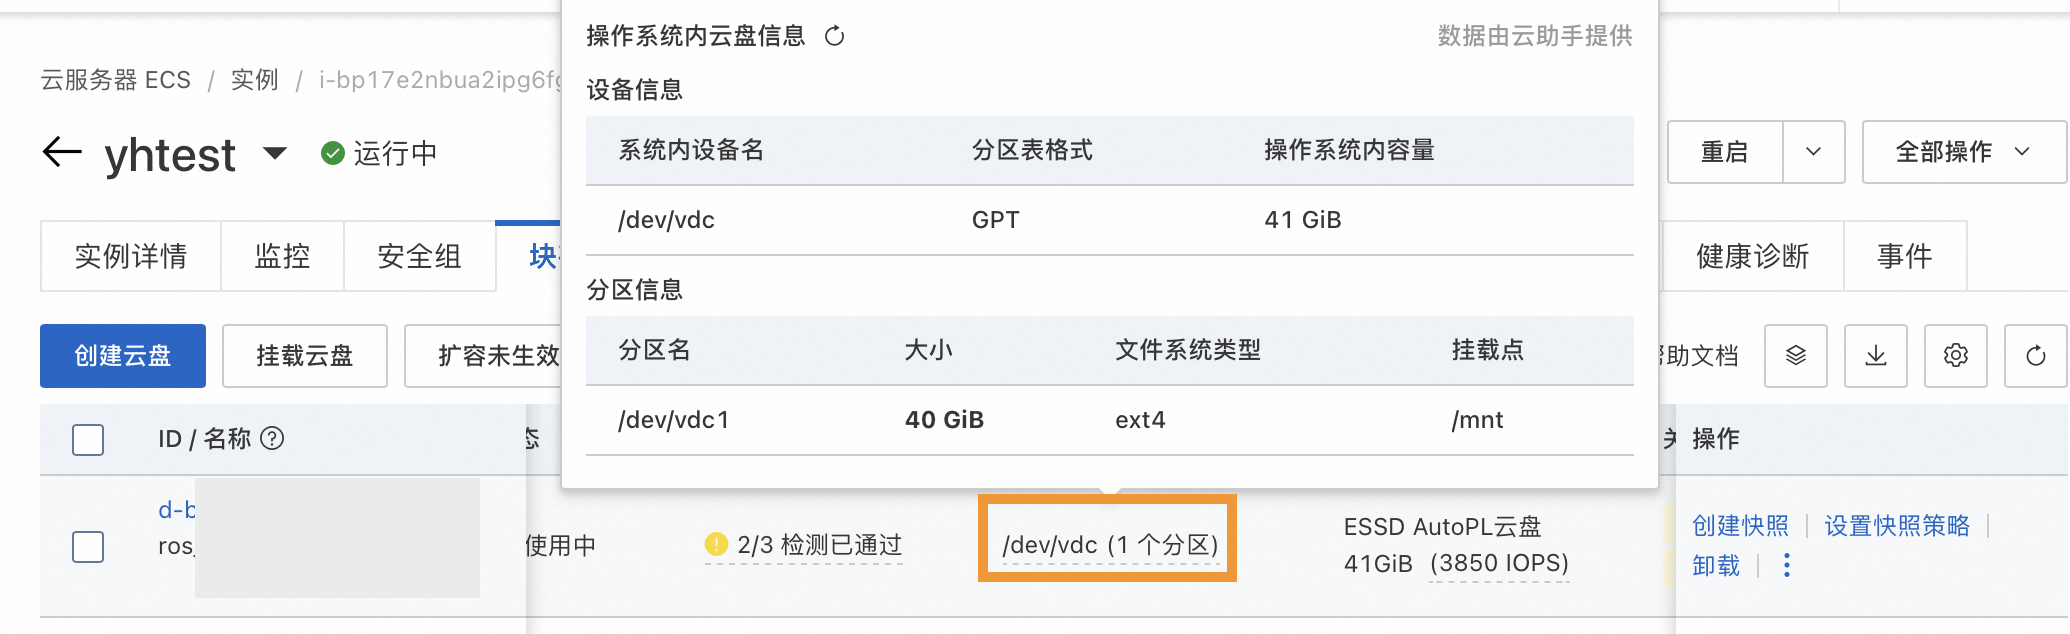Open the 健康诊断 tab
This screenshot has height=634, width=2070.
pyautogui.click(x=1753, y=256)
